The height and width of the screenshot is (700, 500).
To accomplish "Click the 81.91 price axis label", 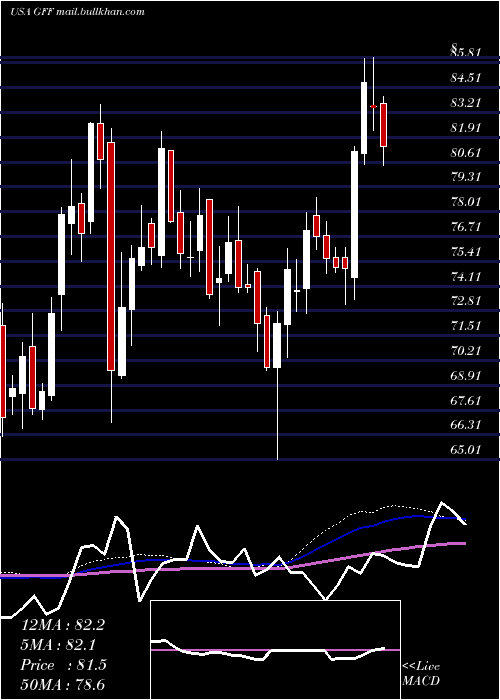I will coord(465,128).
